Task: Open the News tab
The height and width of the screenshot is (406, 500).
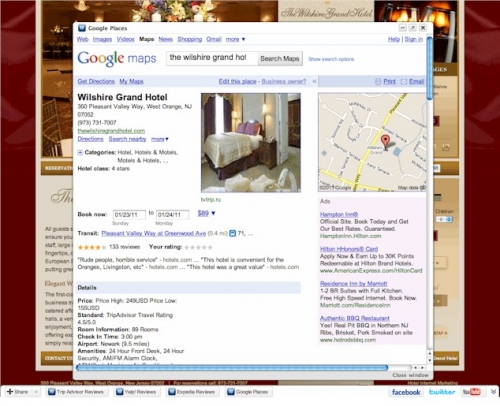Action: 165,39
